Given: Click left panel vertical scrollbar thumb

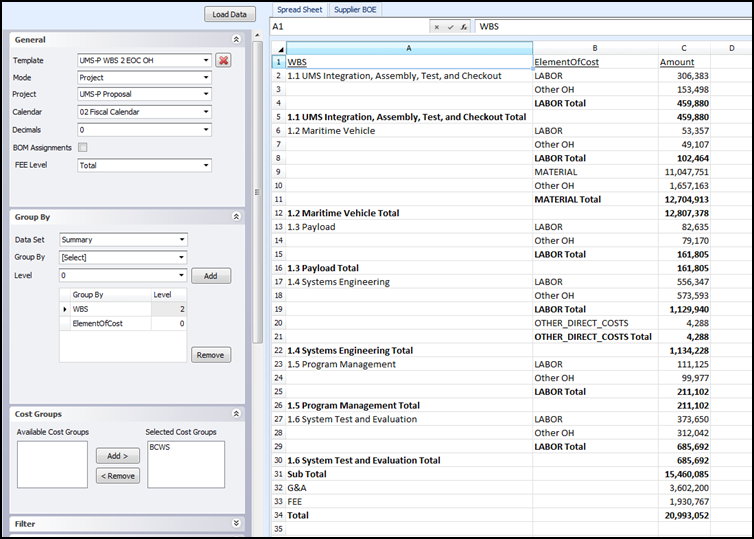Looking at the screenshot, I should coord(258,192).
